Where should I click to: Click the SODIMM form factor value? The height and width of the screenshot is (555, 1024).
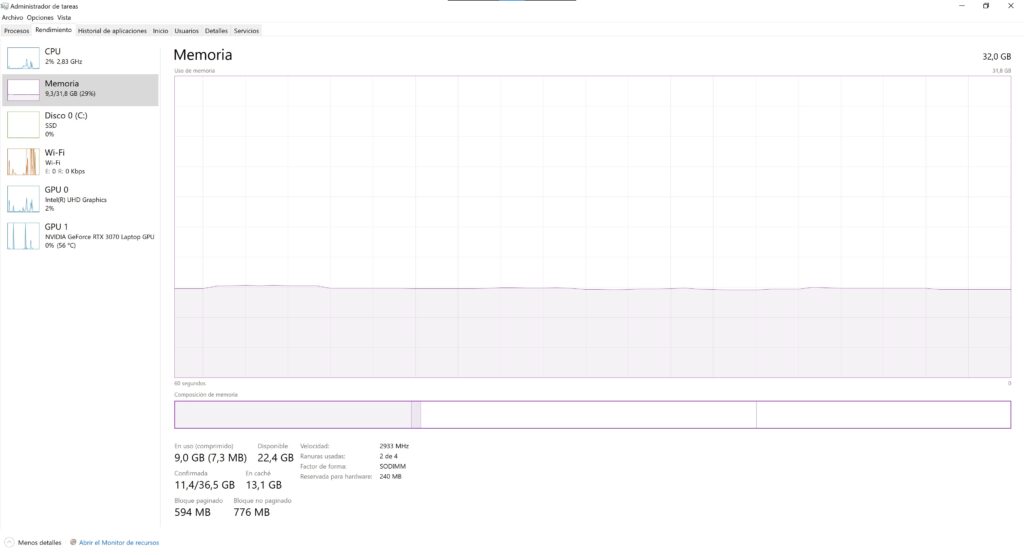(392, 466)
